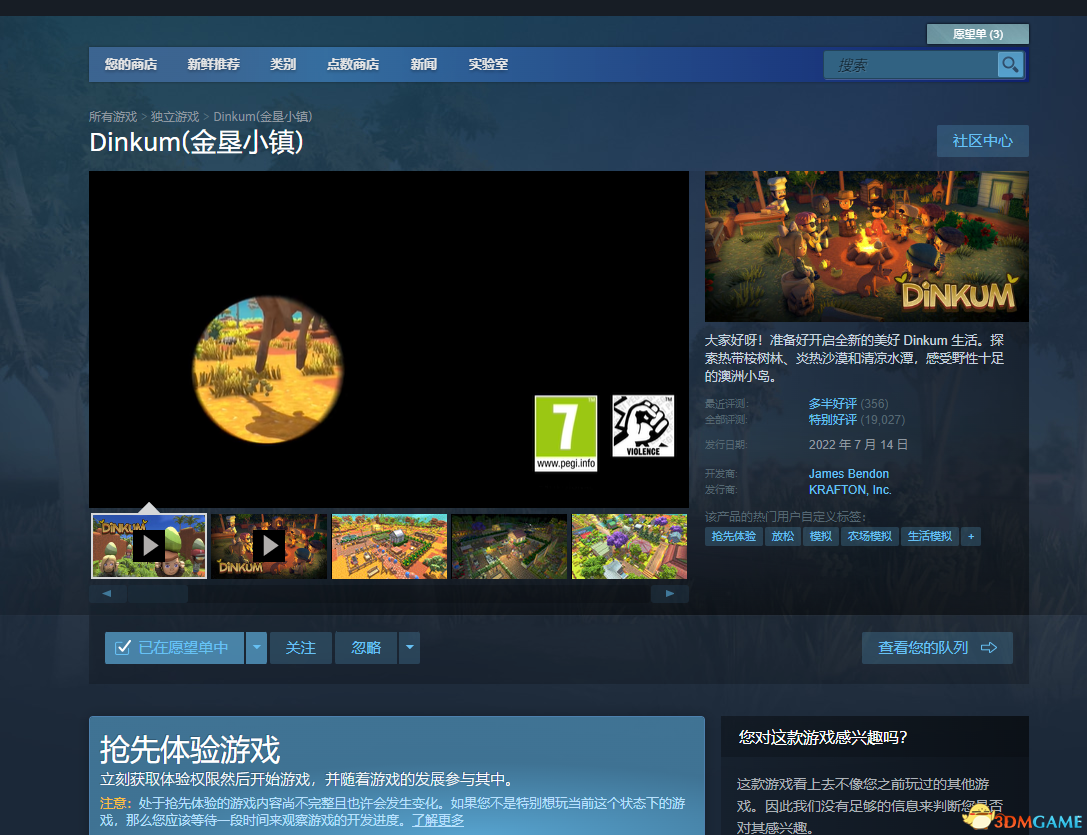
Task: Play the first Dinkum trailer thumbnail
Action: coord(149,546)
